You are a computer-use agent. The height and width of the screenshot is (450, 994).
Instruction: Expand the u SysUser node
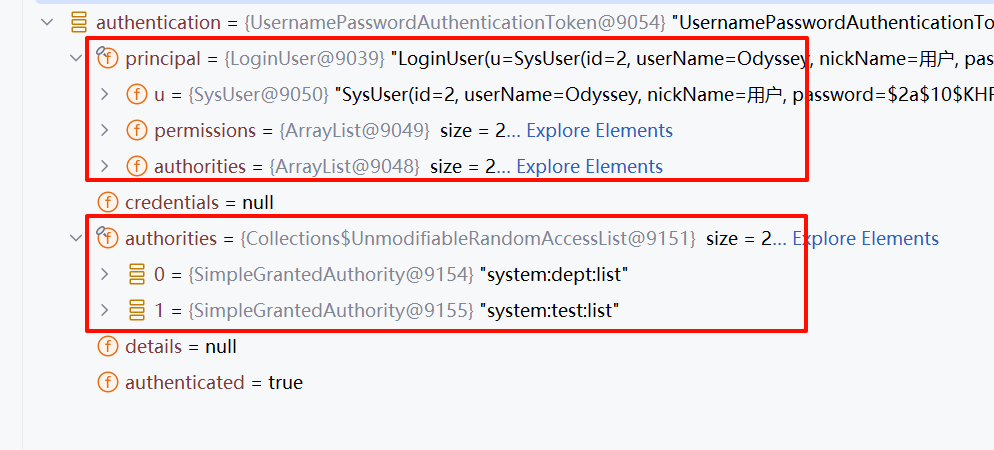[x=105, y=95]
